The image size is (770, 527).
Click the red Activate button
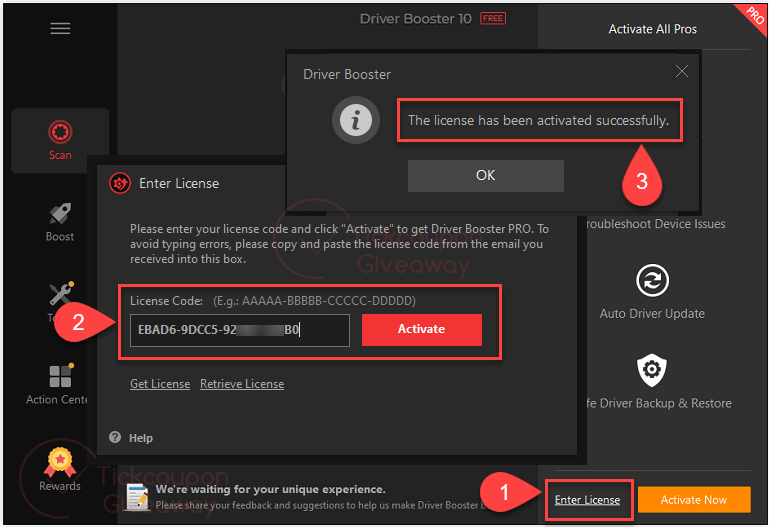421,329
